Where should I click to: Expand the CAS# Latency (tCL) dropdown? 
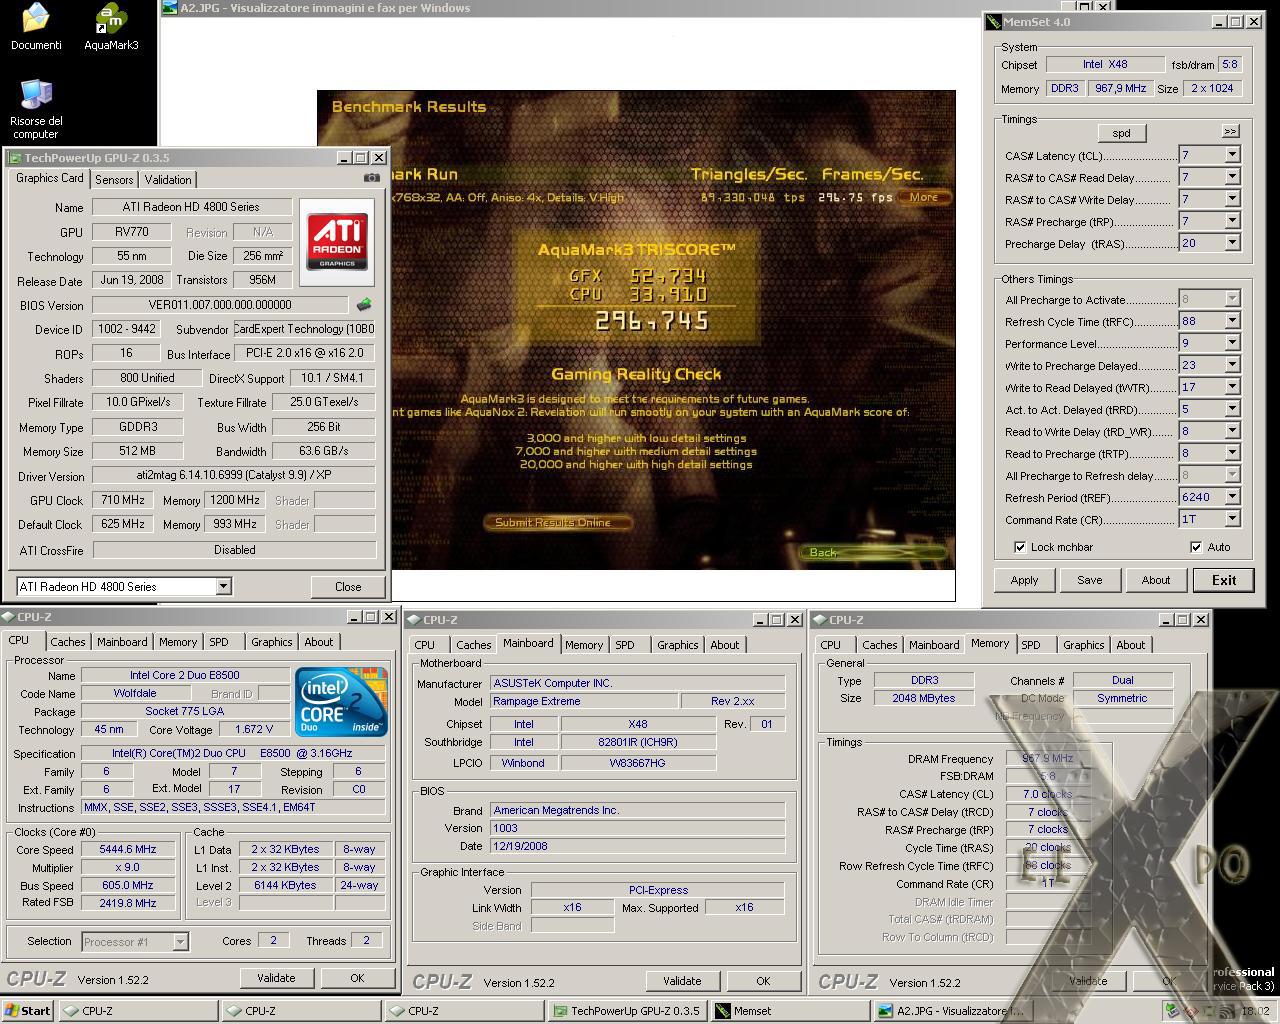click(1232, 155)
